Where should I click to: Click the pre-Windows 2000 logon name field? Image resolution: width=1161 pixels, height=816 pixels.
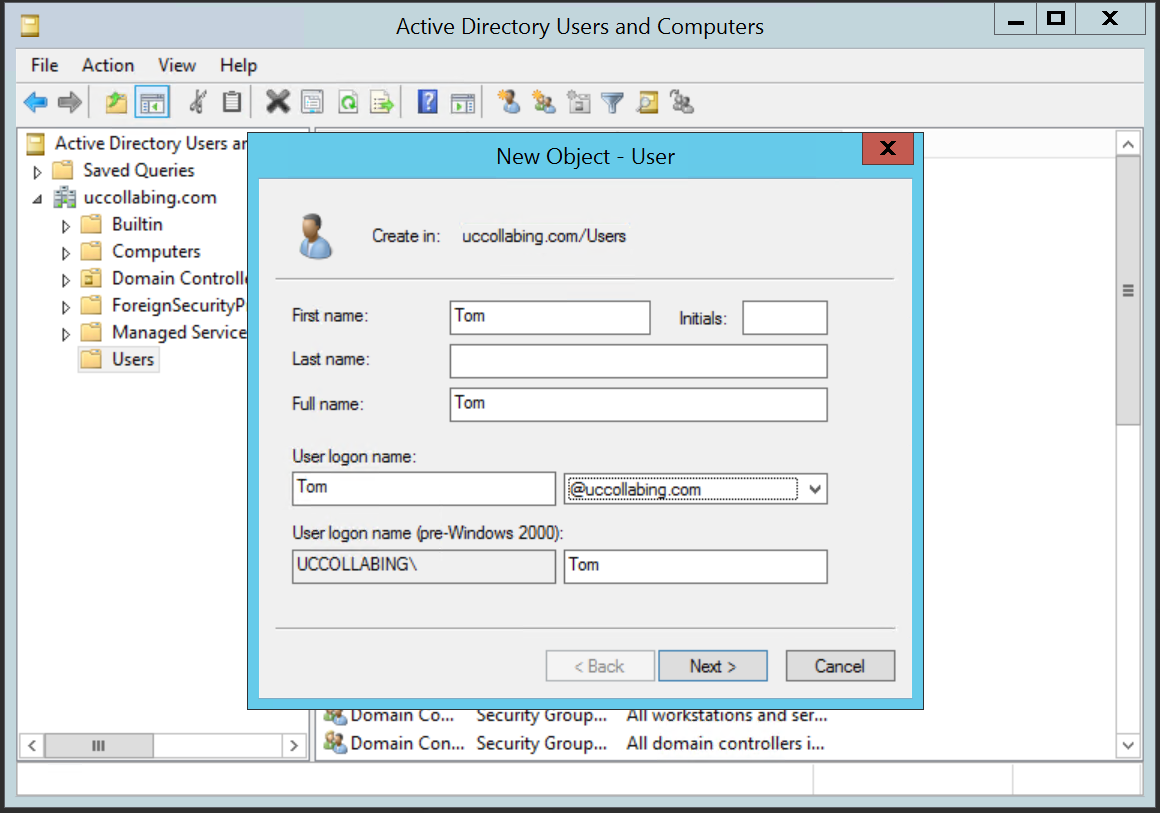[695, 566]
